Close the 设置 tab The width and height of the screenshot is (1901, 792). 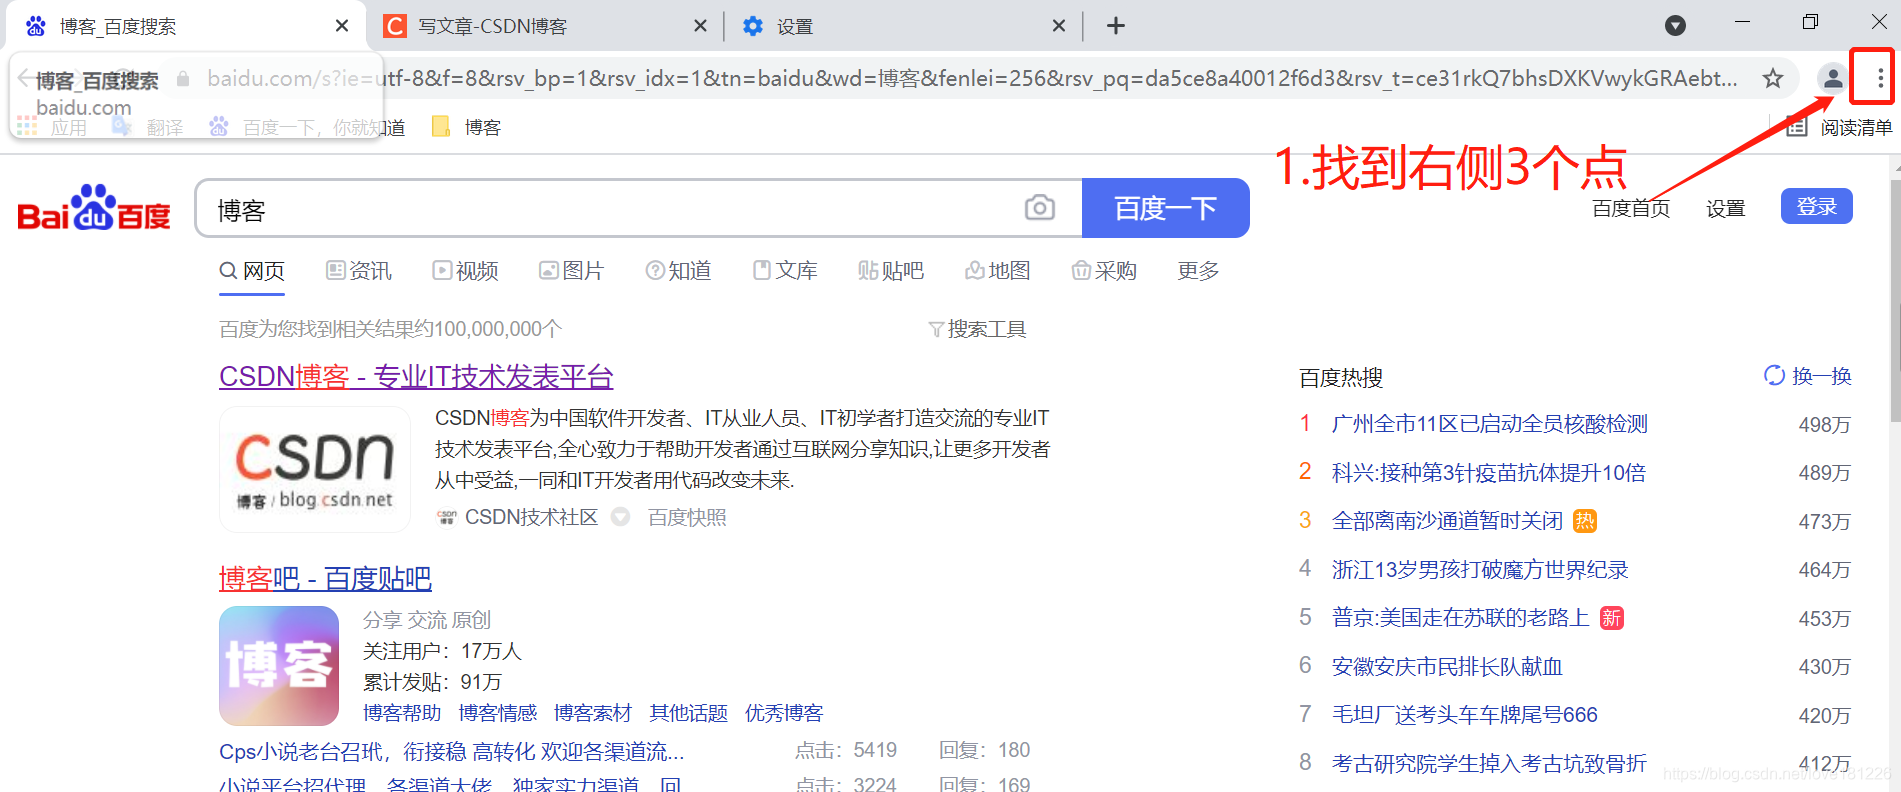click(1059, 26)
